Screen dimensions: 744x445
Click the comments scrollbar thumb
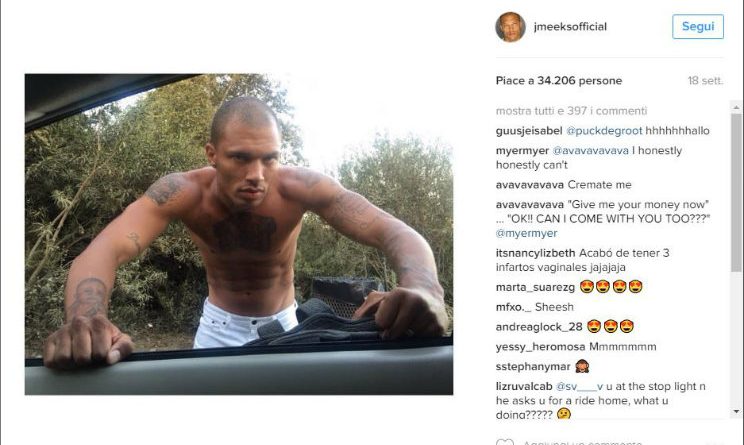736,192
